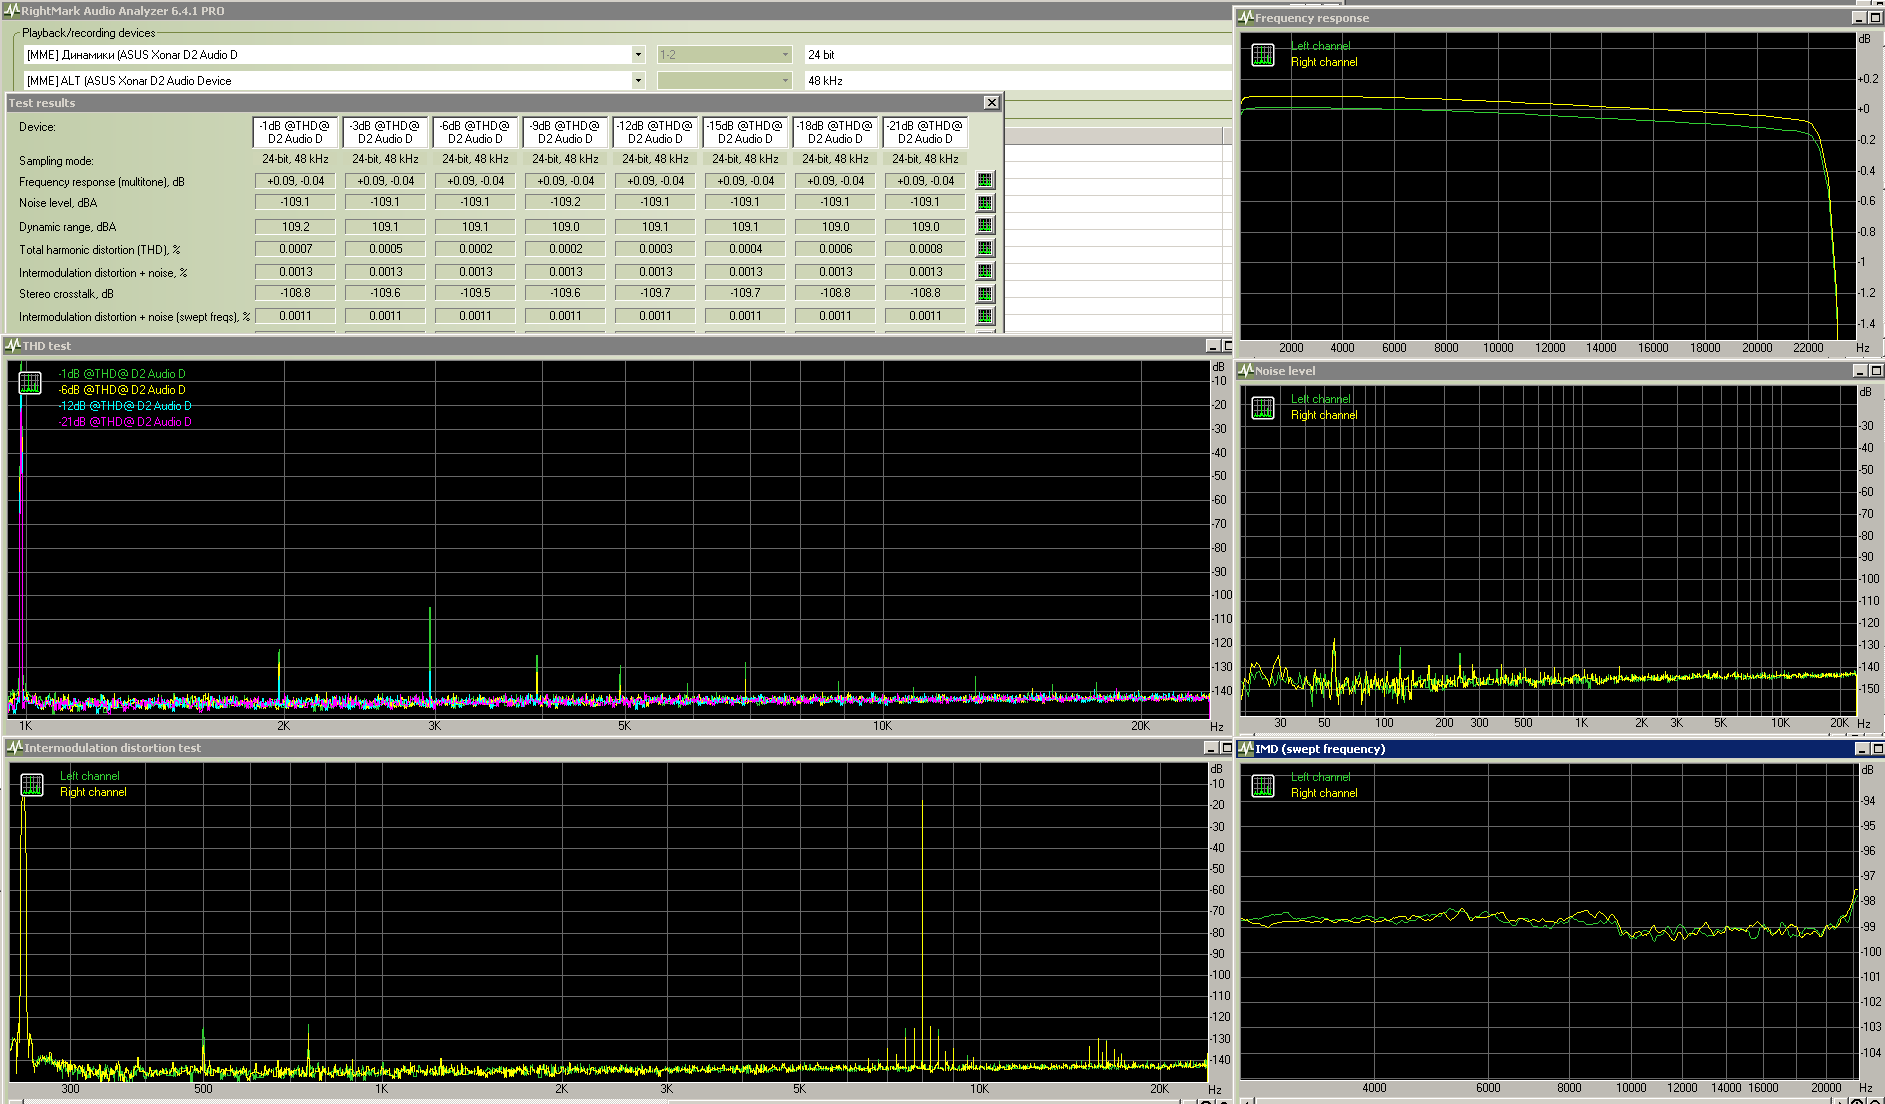Click stereo crosstalk -109.7 in -12dB column
Screen dimensions: 1885x1104
(x=655, y=293)
